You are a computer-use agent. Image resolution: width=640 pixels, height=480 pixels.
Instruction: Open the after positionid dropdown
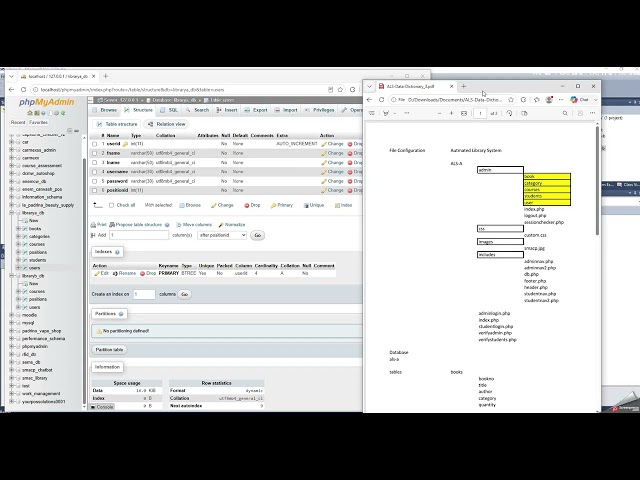222,235
